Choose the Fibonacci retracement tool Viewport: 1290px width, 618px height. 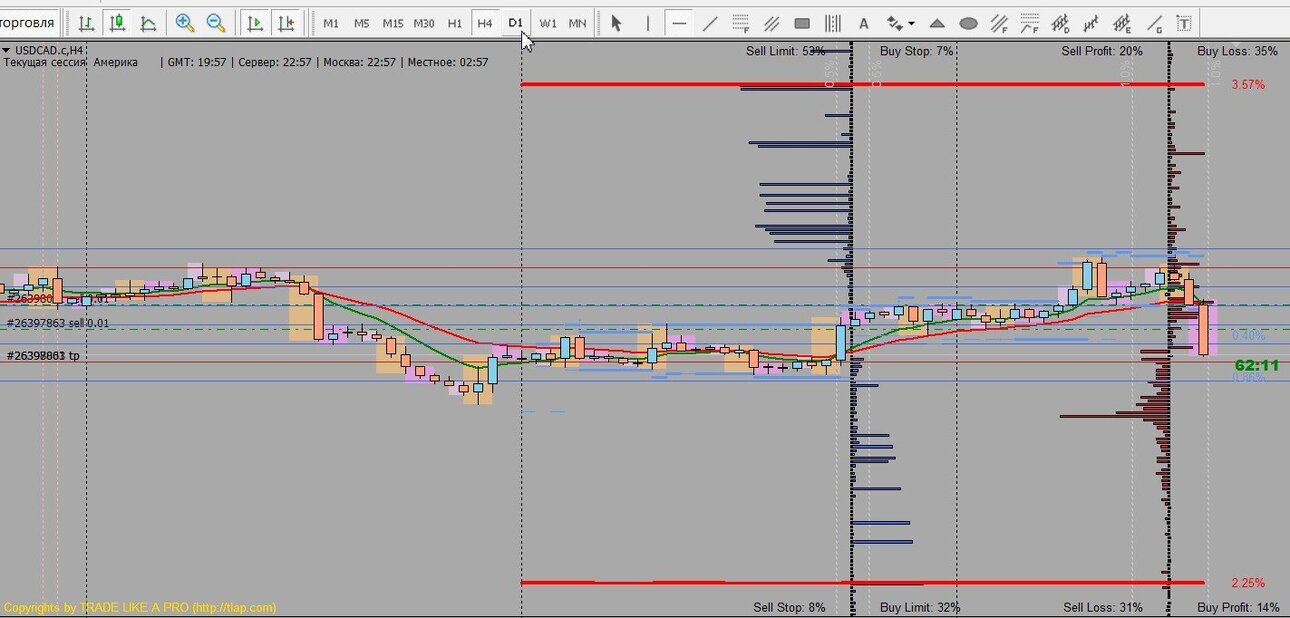click(x=741, y=22)
